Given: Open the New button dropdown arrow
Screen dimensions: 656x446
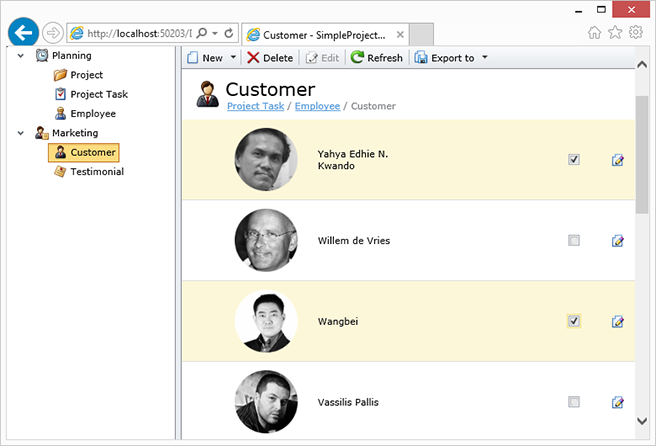Looking at the screenshot, I should (234, 58).
